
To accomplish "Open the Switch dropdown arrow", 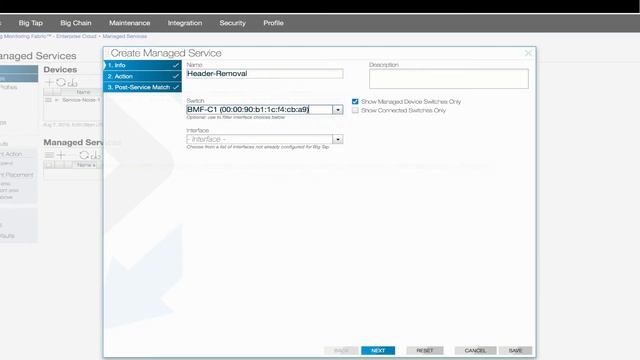I will coord(338,109).
